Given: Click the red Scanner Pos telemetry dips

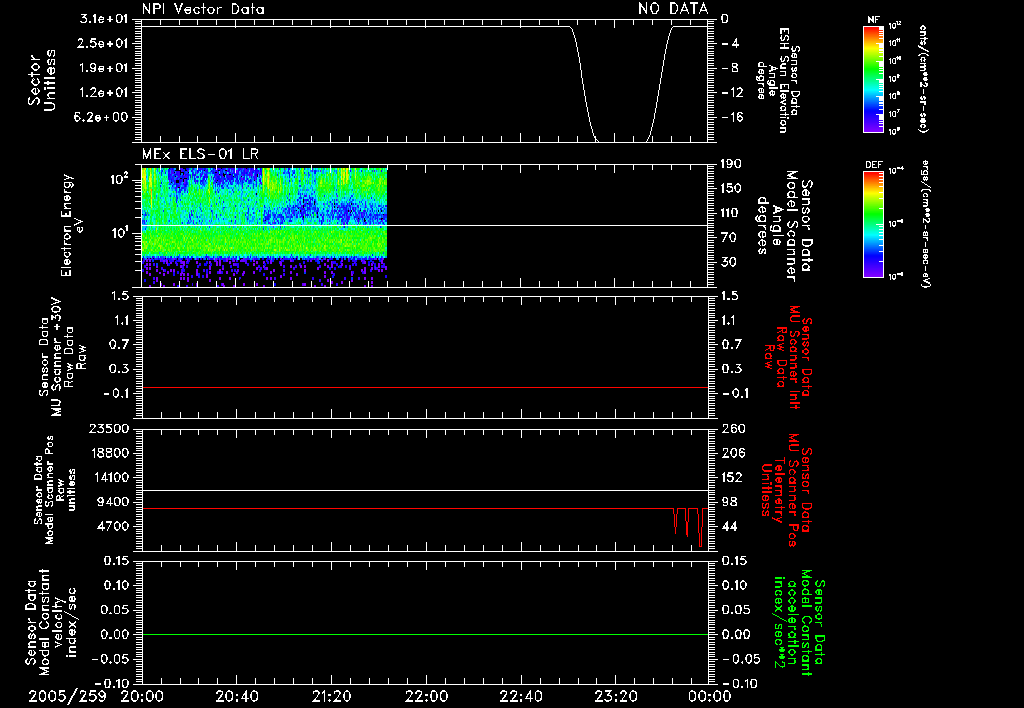Looking at the screenshot, I should [x=690, y=526].
